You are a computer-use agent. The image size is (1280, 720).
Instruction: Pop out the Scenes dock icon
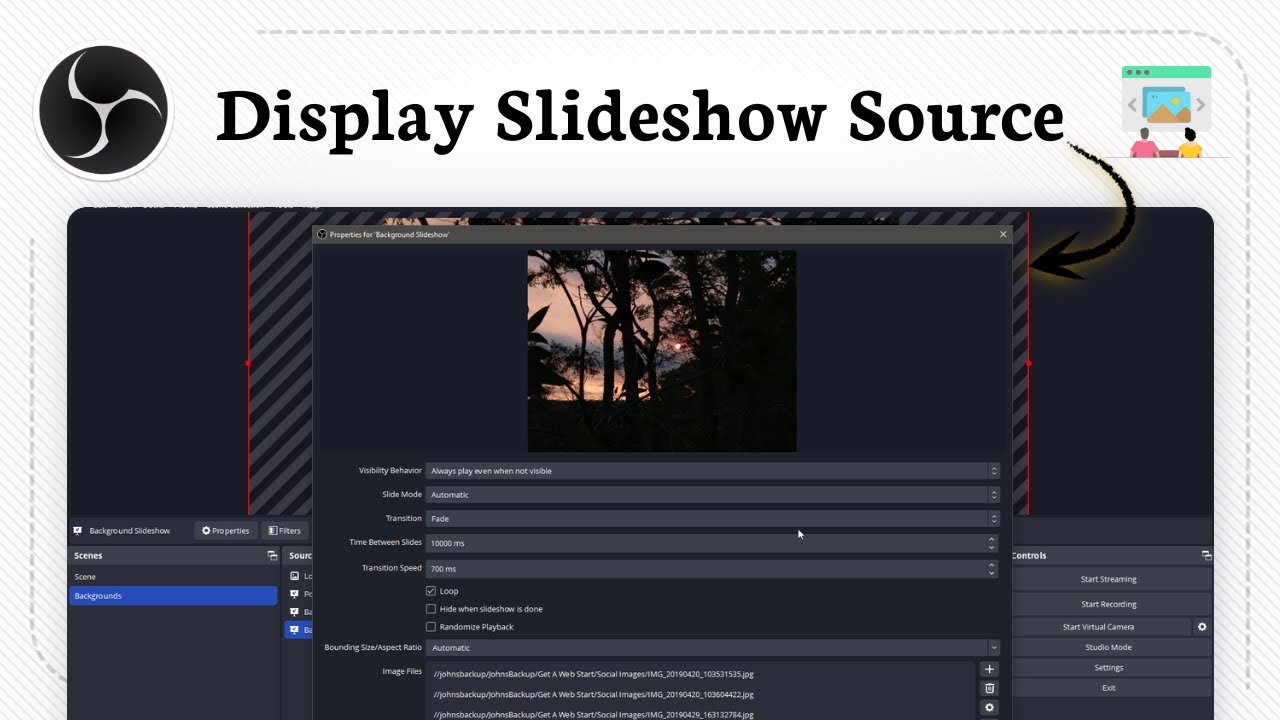click(x=272, y=556)
